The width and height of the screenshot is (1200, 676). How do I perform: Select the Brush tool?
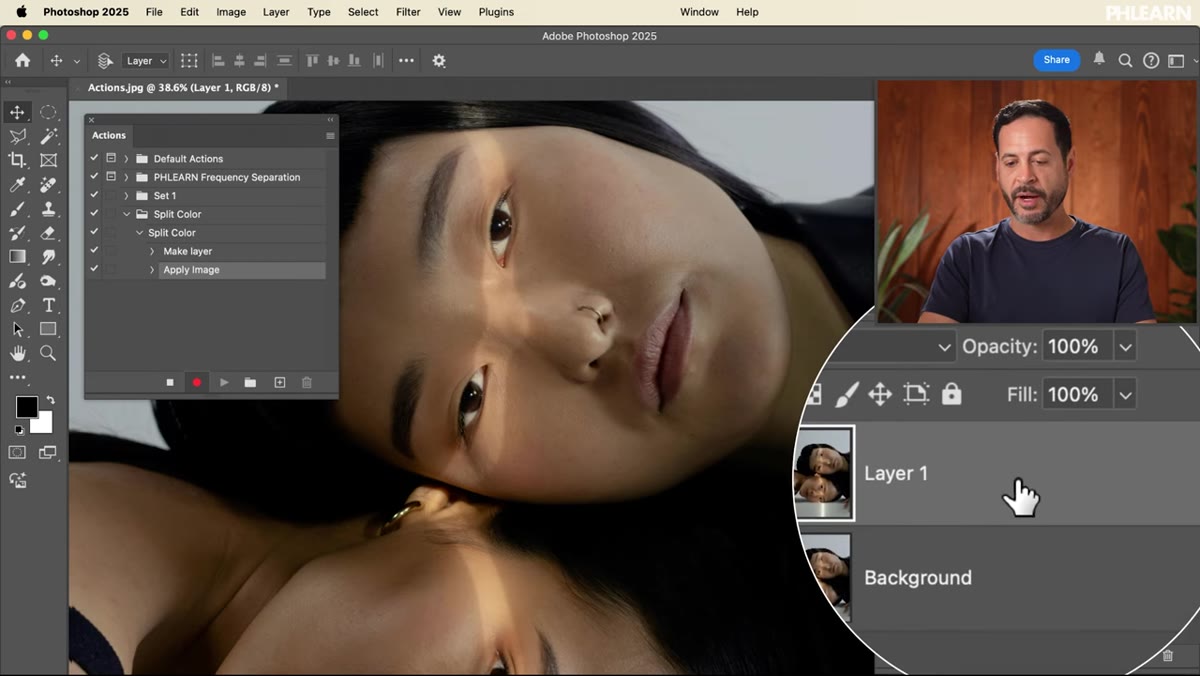click(x=17, y=209)
